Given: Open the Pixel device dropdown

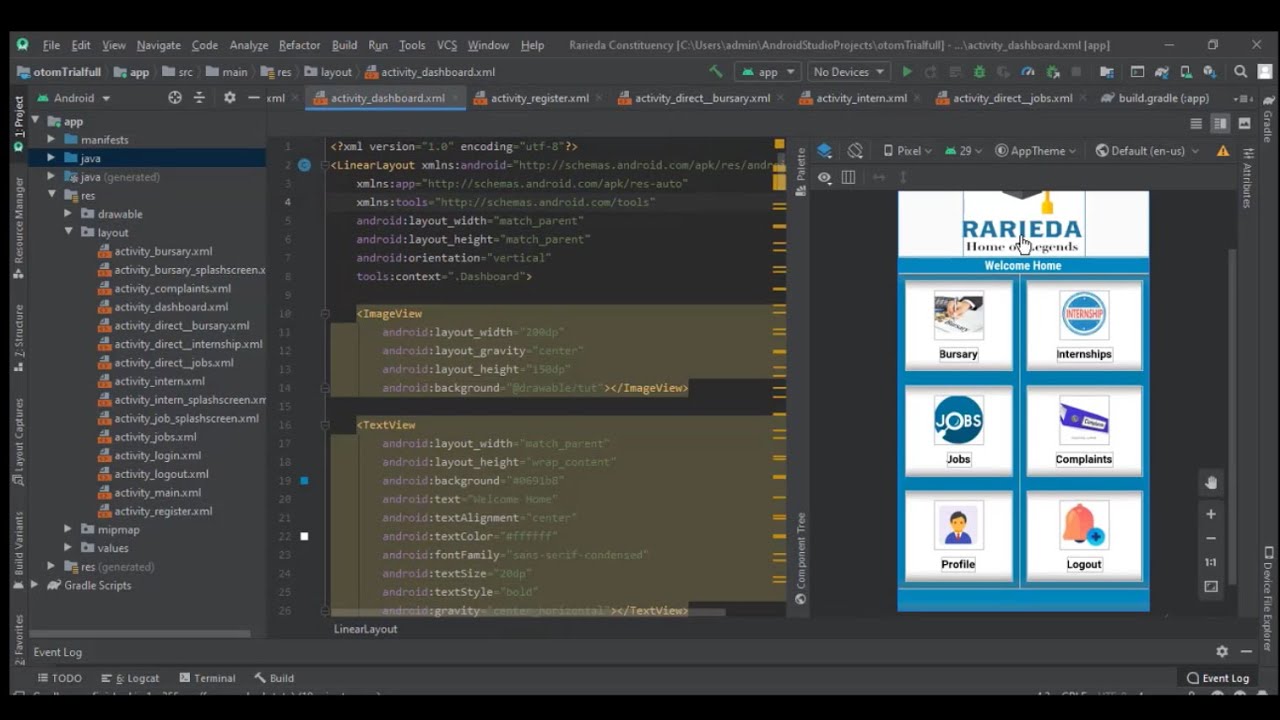Looking at the screenshot, I should (907, 151).
